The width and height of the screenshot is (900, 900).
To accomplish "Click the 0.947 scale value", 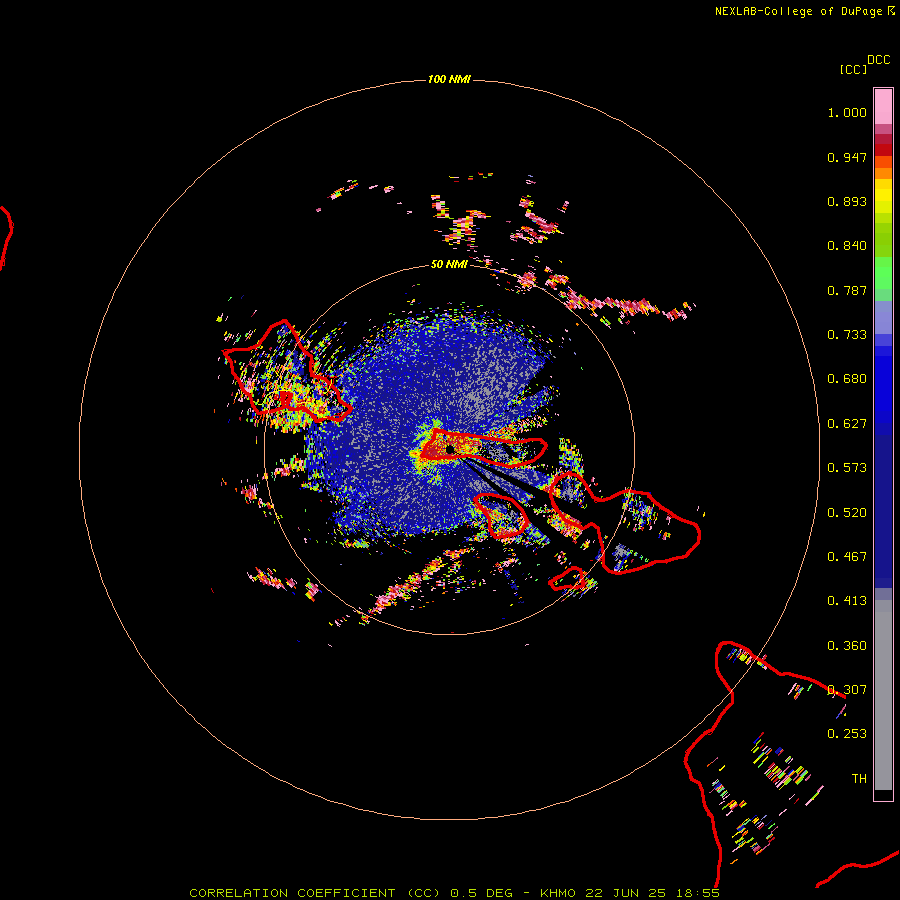I will [847, 157].
